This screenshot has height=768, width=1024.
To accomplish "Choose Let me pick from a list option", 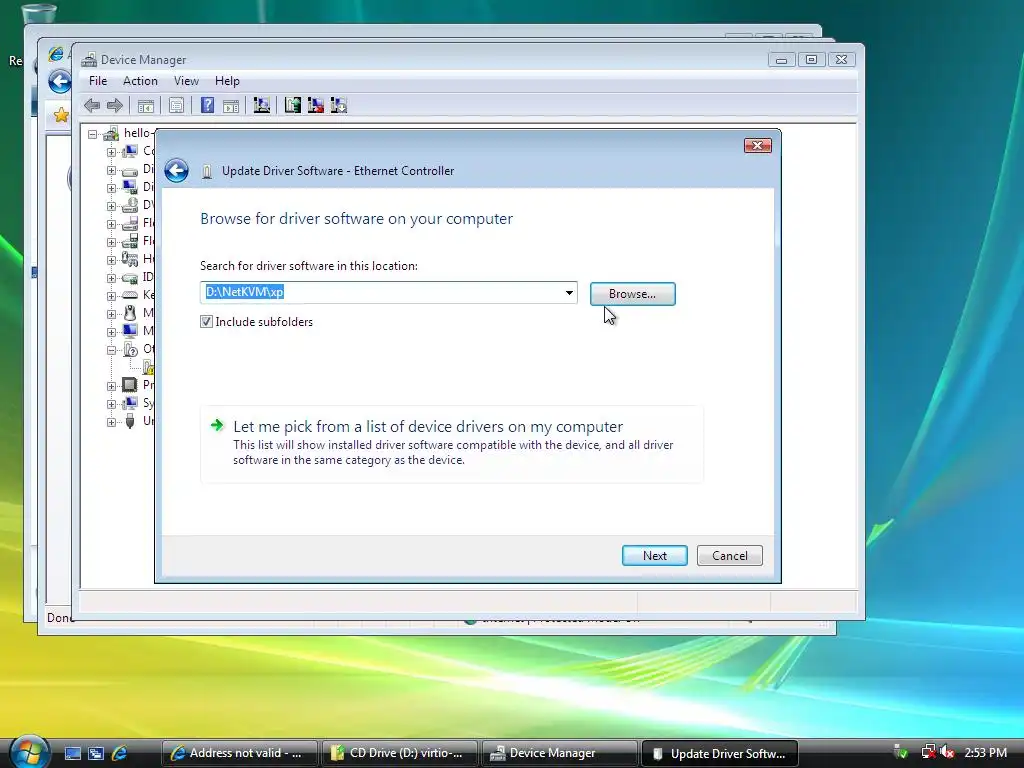I will tap(452, 444).
